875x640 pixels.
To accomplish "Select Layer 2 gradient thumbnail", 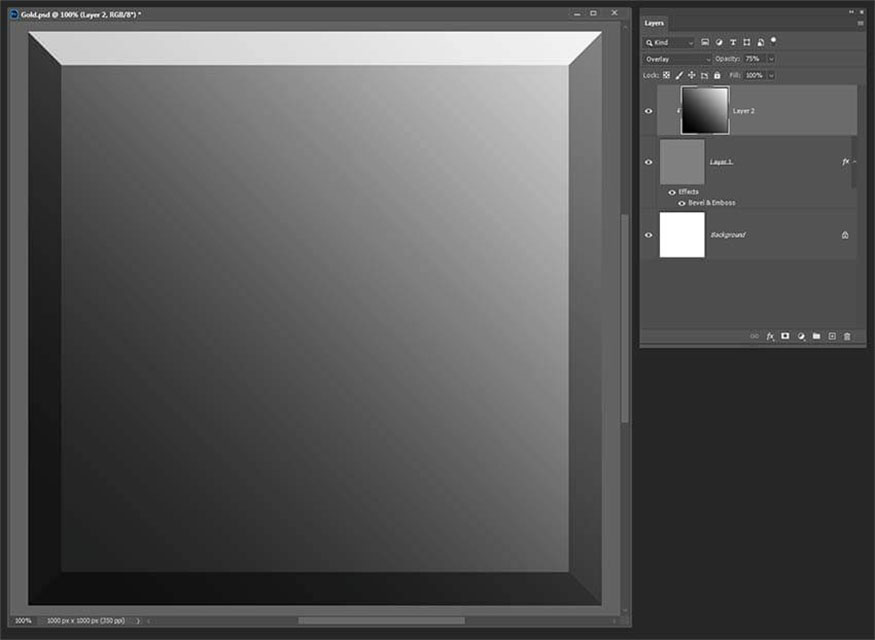I will coord(705,110).
